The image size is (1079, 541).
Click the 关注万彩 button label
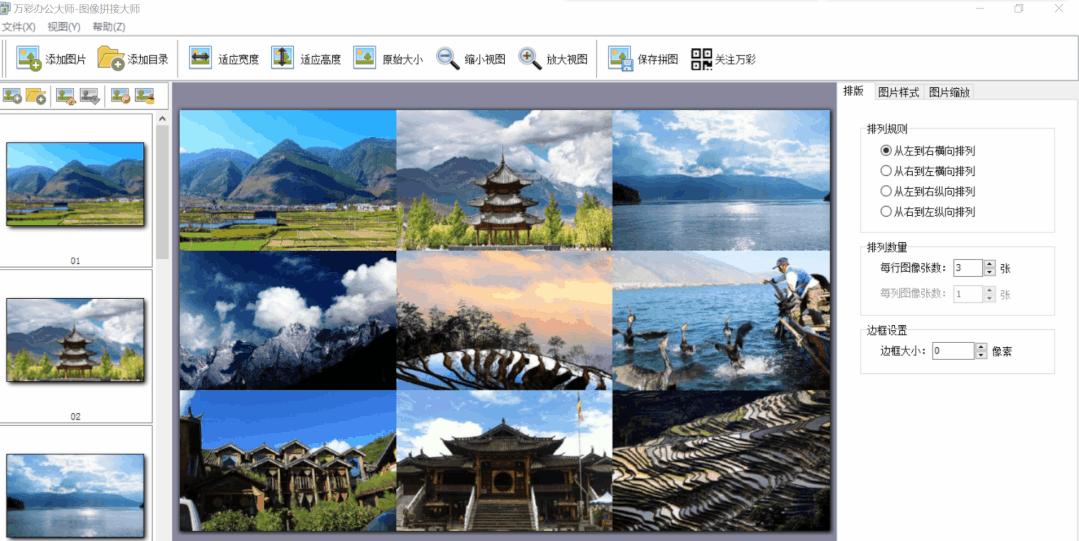click(736, 59)
